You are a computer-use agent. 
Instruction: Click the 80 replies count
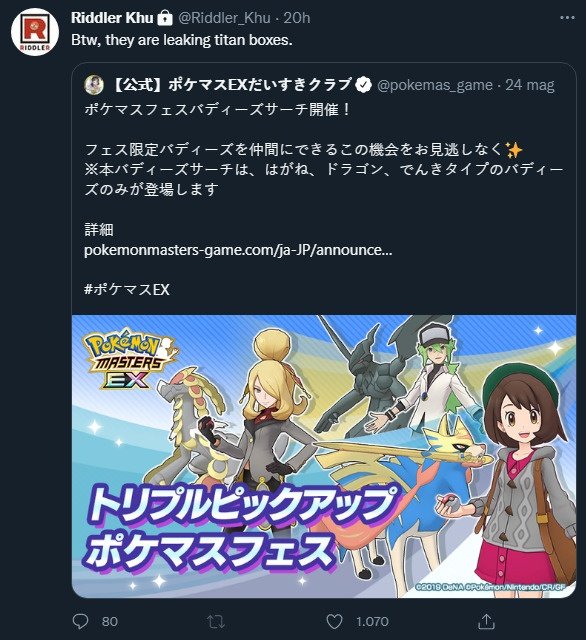pos(110,622)
